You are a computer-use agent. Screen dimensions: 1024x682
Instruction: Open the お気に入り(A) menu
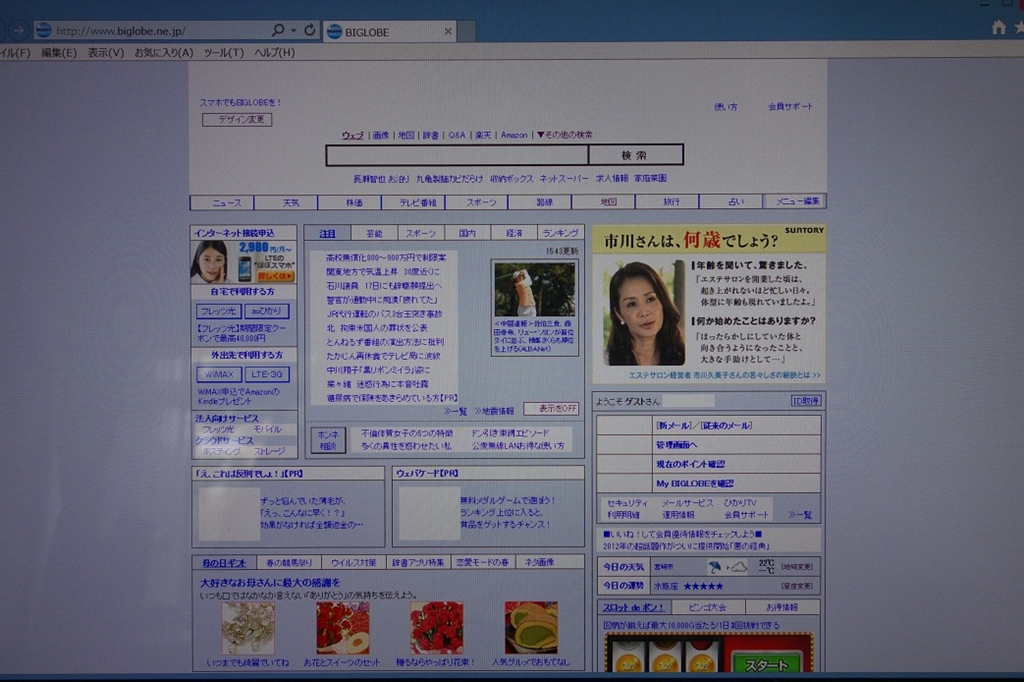pyautogui.click(x=164, y=52)
